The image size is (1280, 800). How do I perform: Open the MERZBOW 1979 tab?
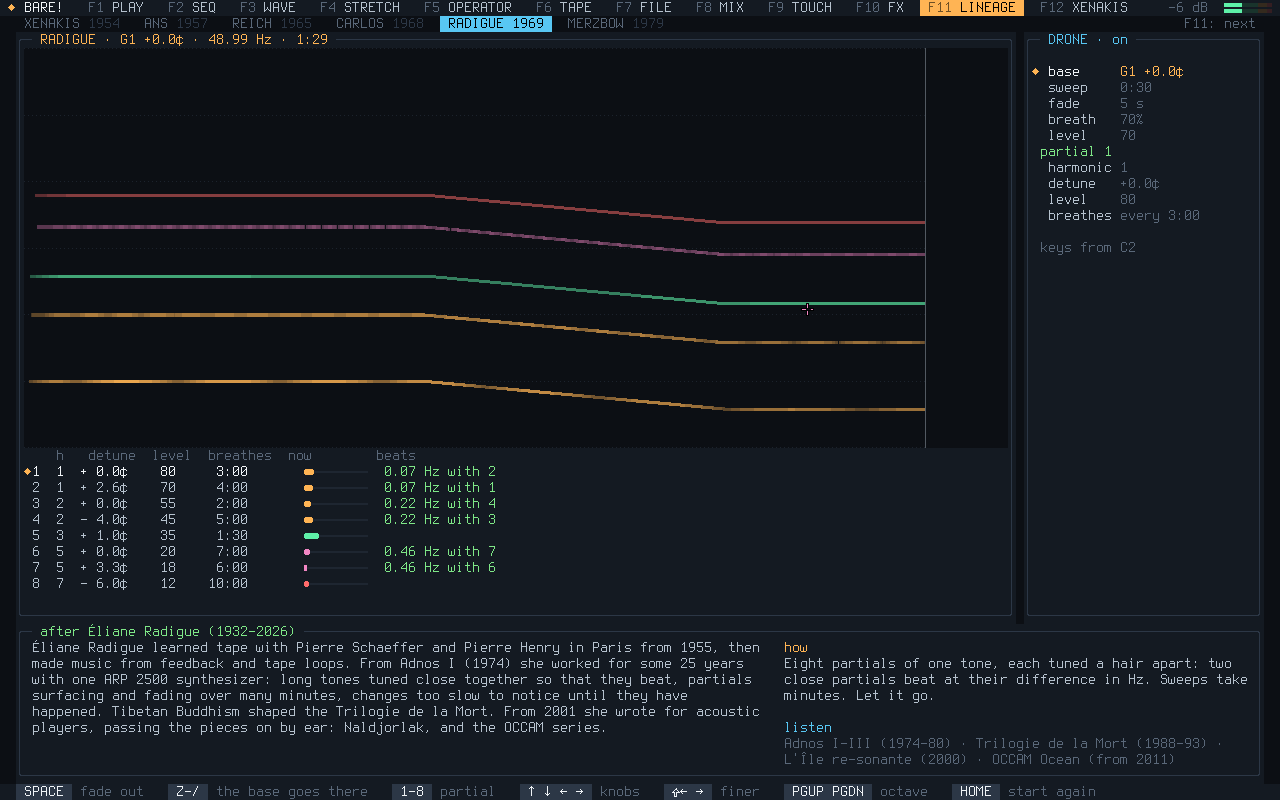(x=616, y=23)
